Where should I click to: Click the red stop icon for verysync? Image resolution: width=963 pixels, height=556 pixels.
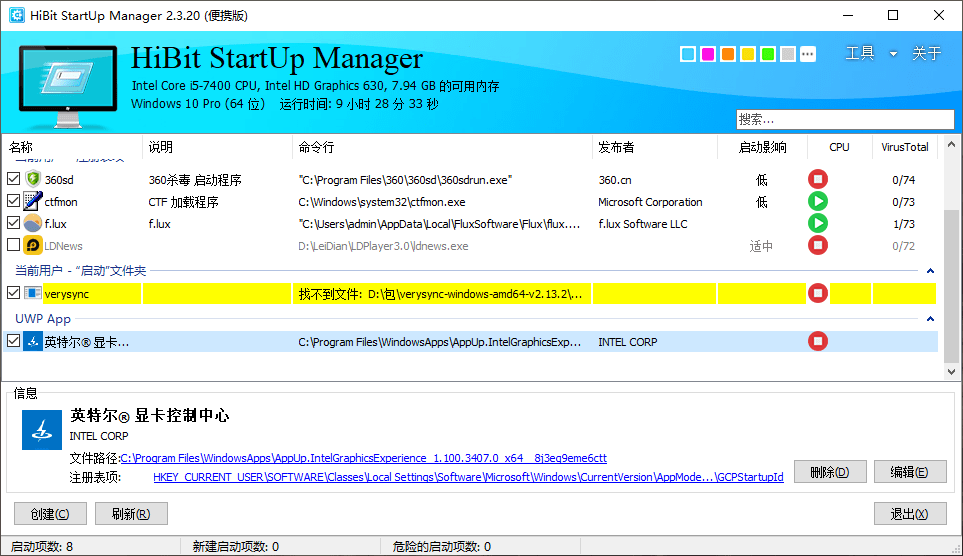coord(817,293)
